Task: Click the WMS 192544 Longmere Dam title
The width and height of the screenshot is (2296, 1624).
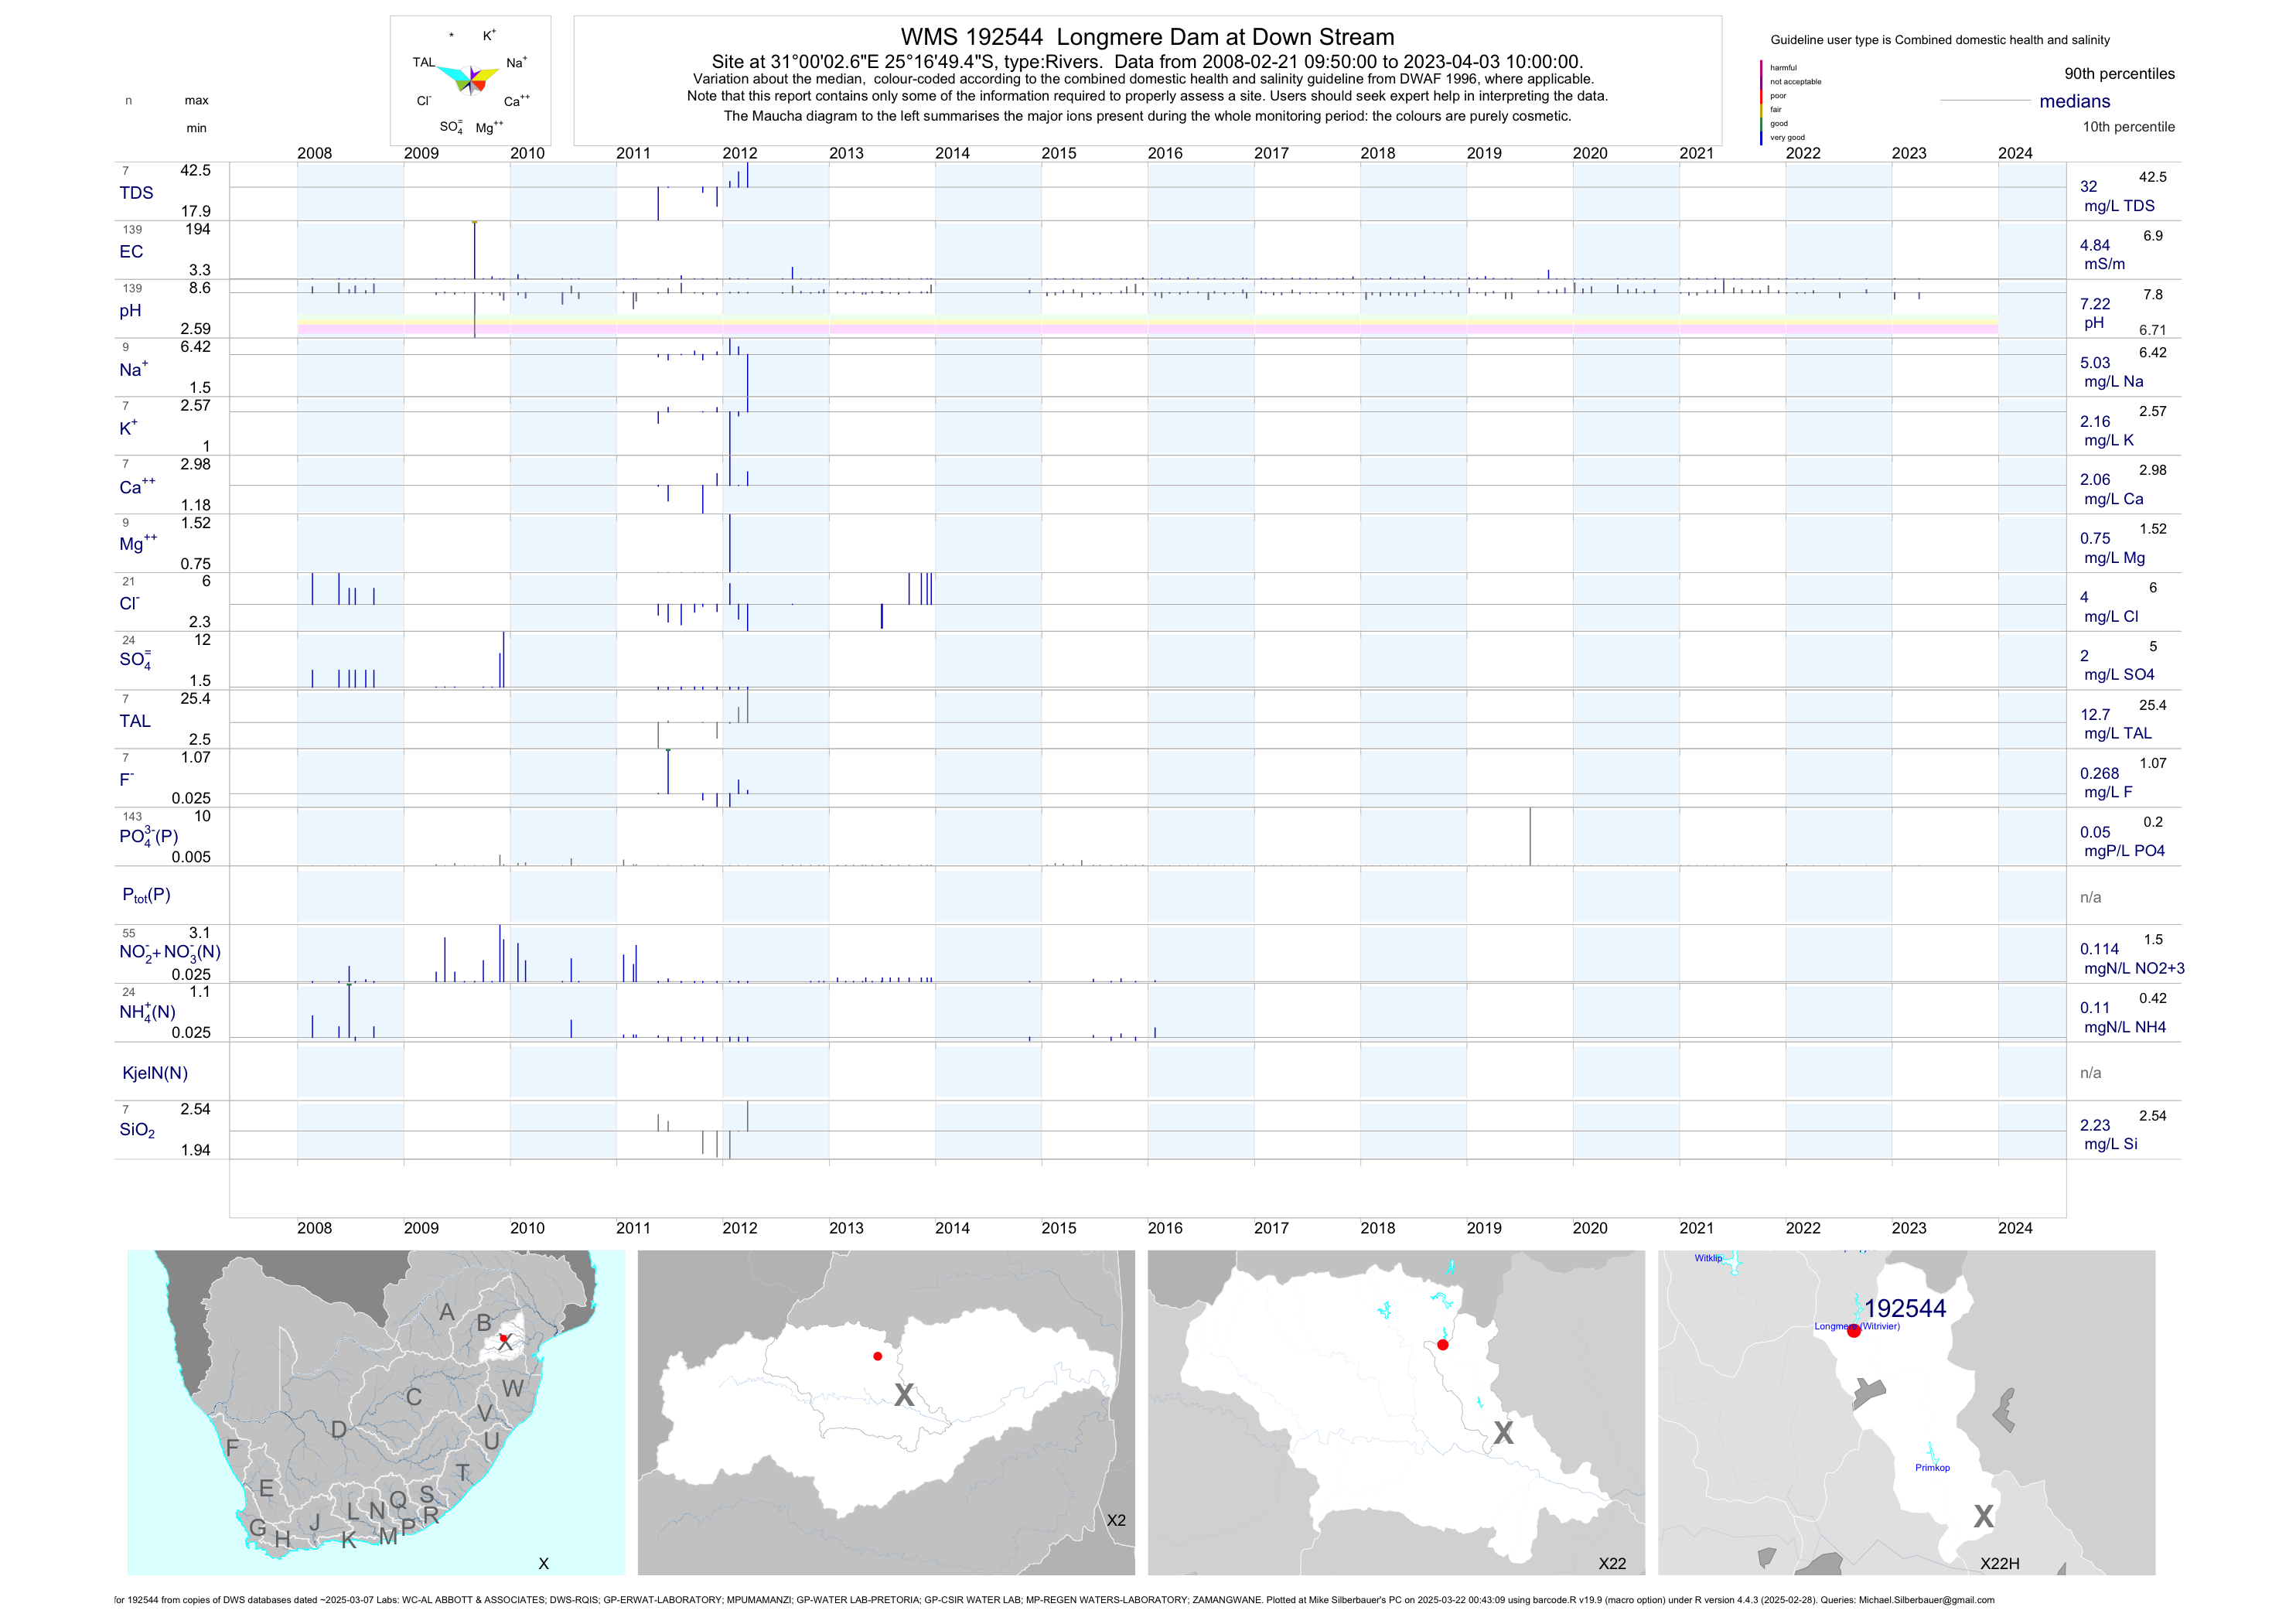Action: coord(1147,37)
